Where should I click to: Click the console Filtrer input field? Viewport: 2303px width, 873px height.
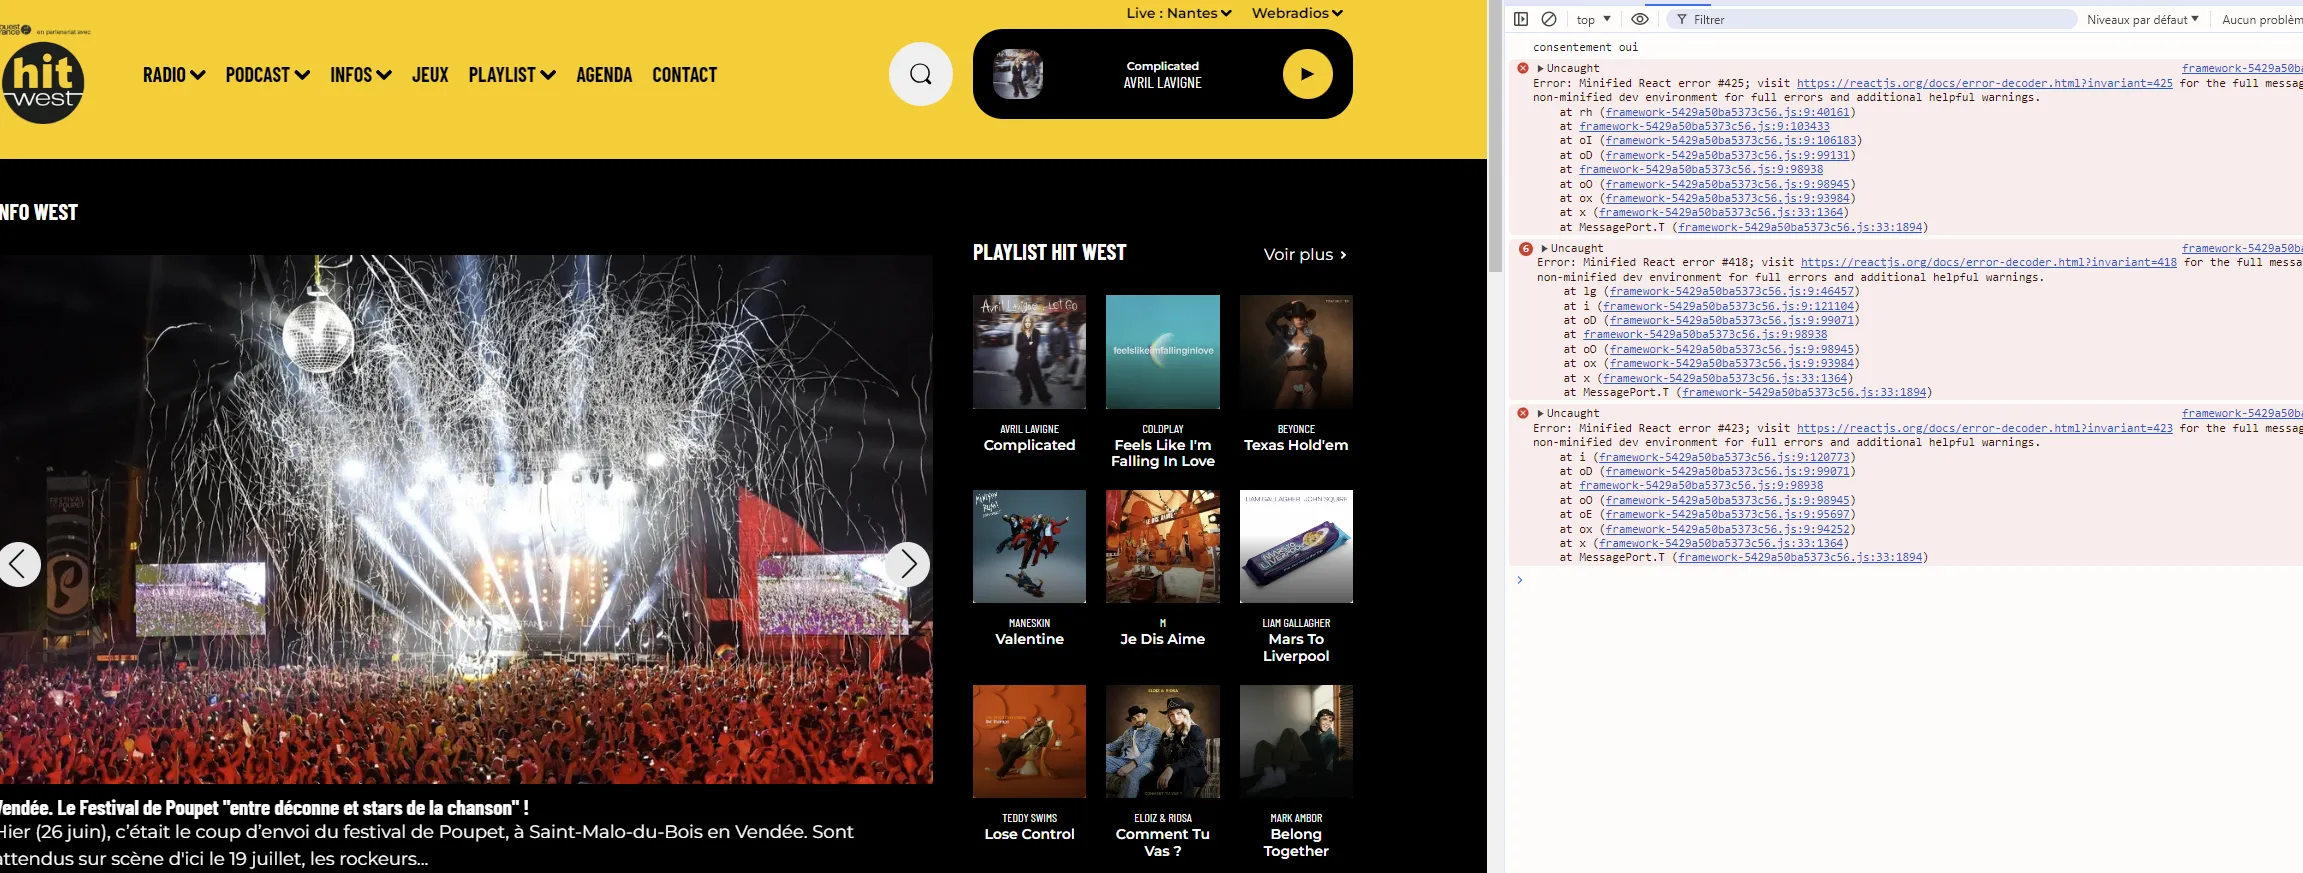tap(1870, 19)
